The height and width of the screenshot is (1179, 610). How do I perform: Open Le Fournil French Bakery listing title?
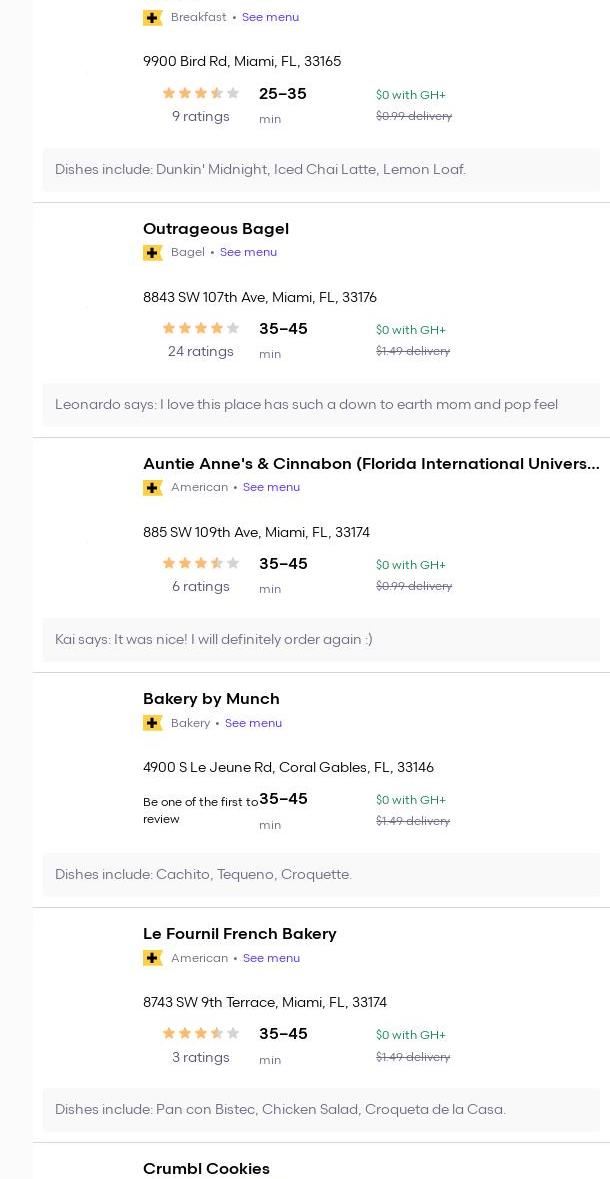click(x=240, y=933)
